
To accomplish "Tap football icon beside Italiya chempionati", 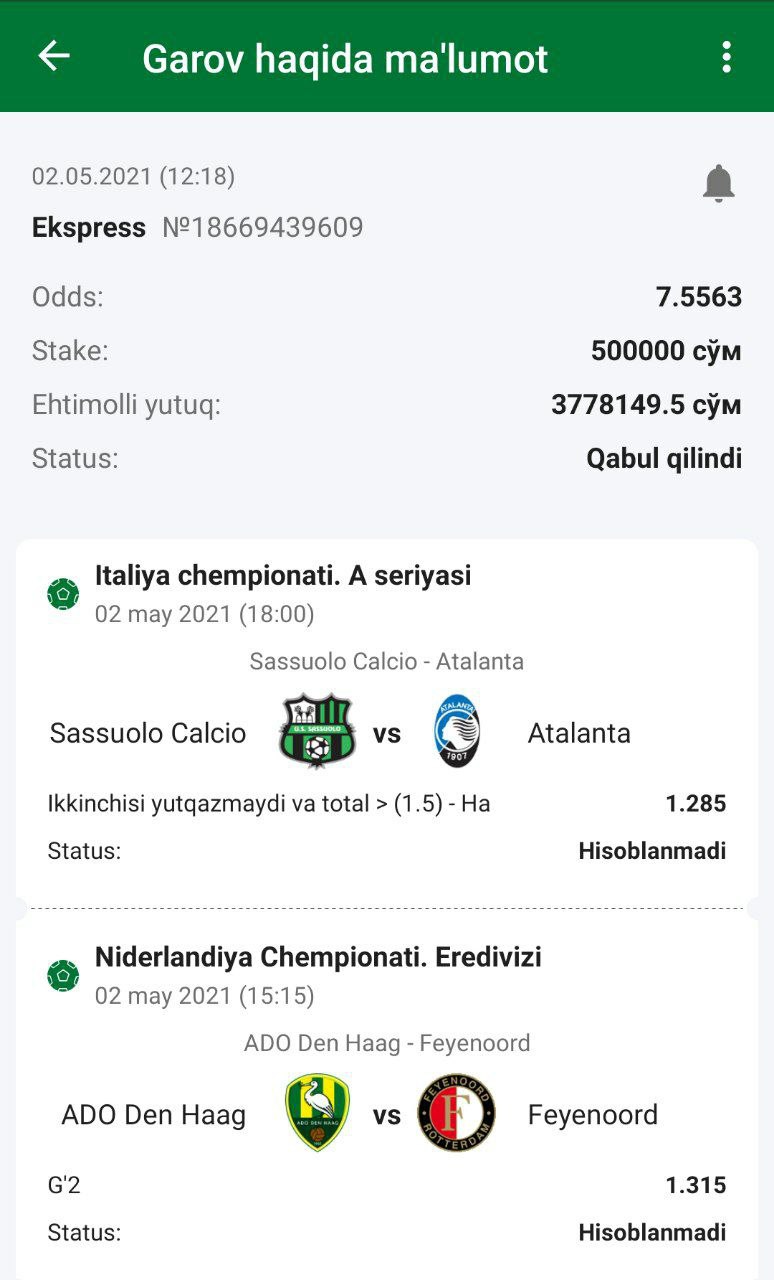I will (x=63, y=594).
